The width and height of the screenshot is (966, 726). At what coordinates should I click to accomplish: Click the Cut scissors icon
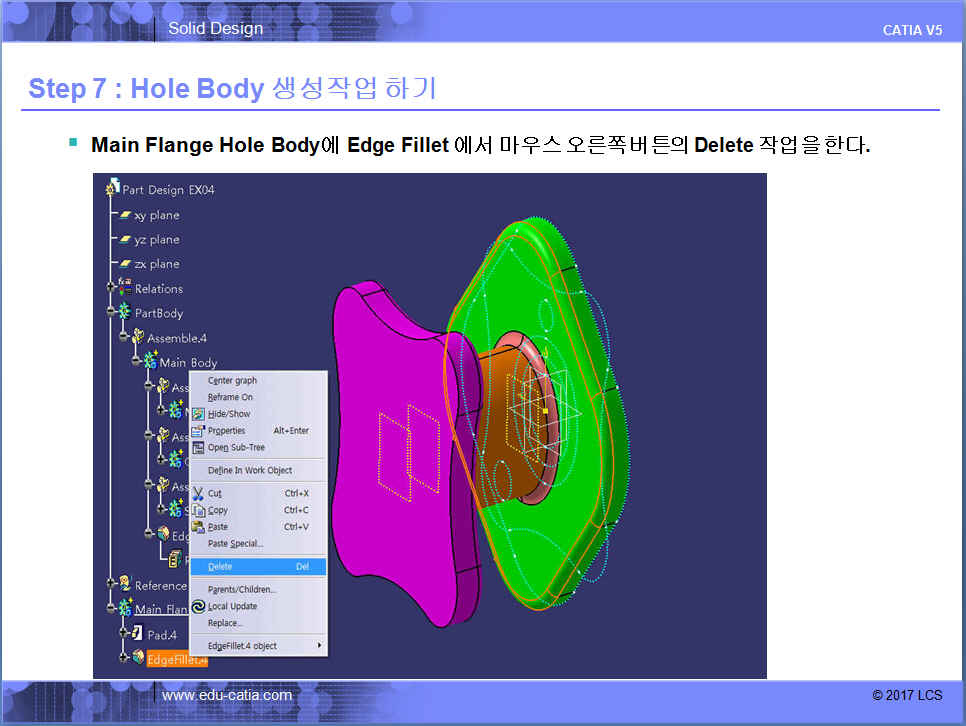198,493
